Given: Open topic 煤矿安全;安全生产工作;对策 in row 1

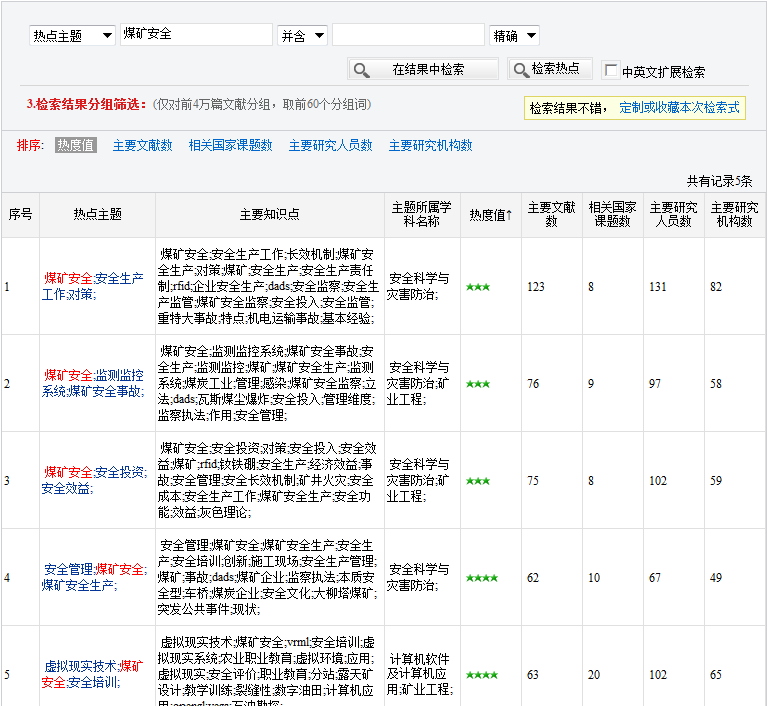Looking at the screenshot, I should click(x=92, y=286).
